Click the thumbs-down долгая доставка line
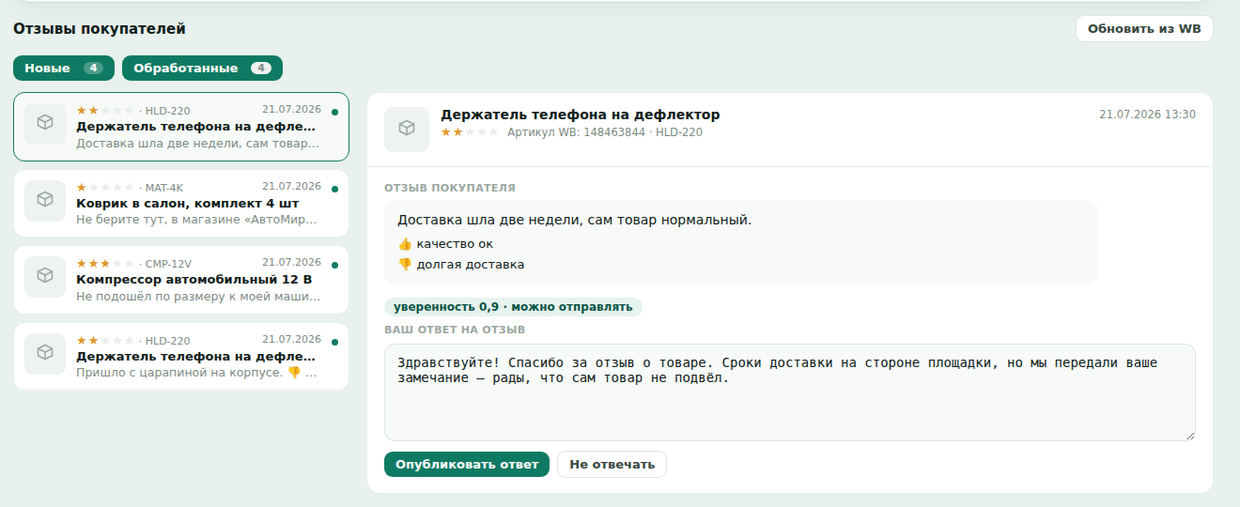 click(461, 265)
